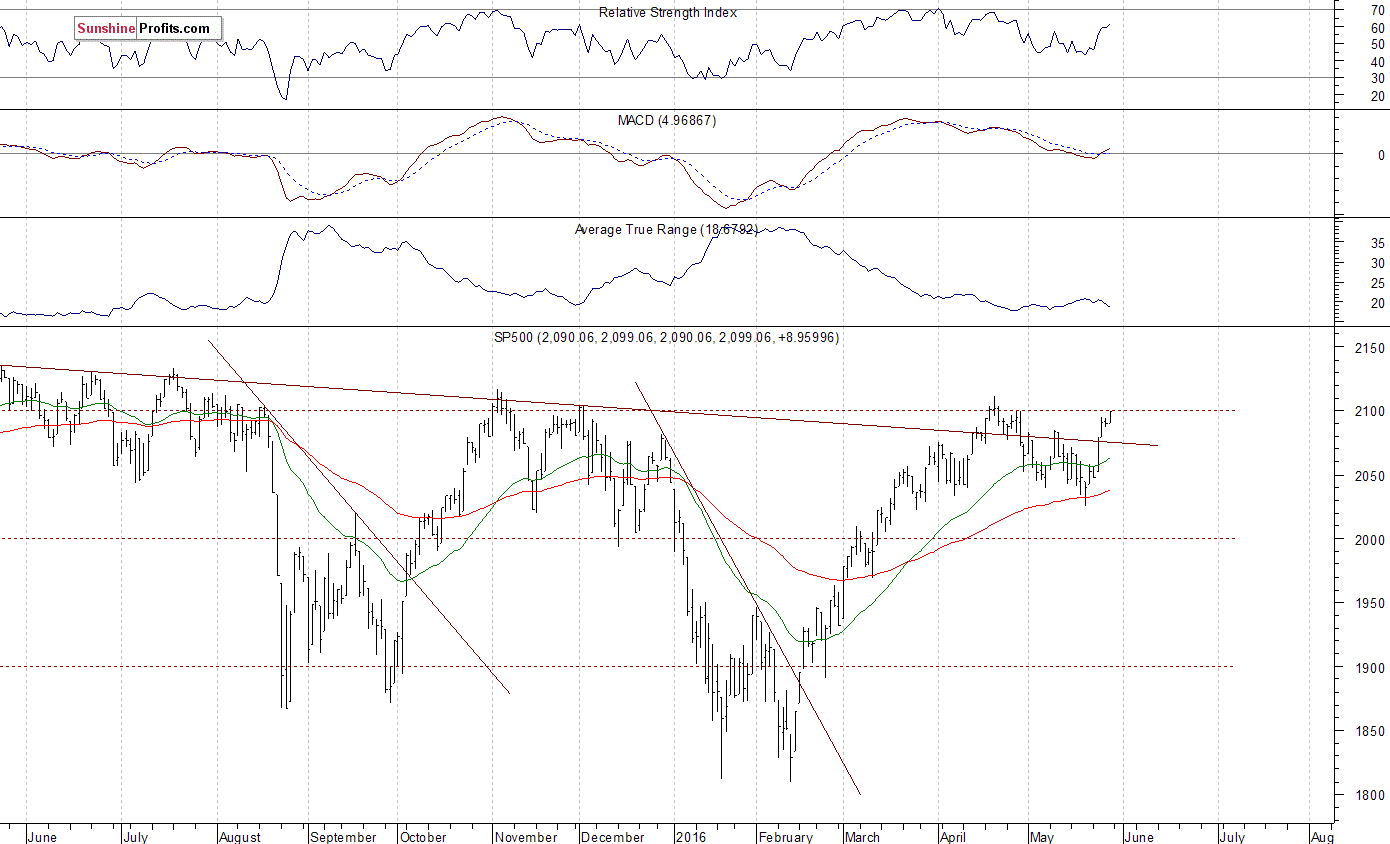Click the Relative Strength Index title
The width and height of the screenshot is (1390, 844).
[x=667, y=13]
